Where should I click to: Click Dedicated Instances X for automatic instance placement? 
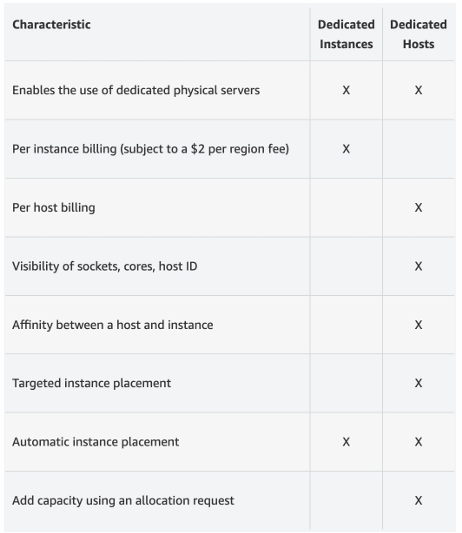[346, 442]
